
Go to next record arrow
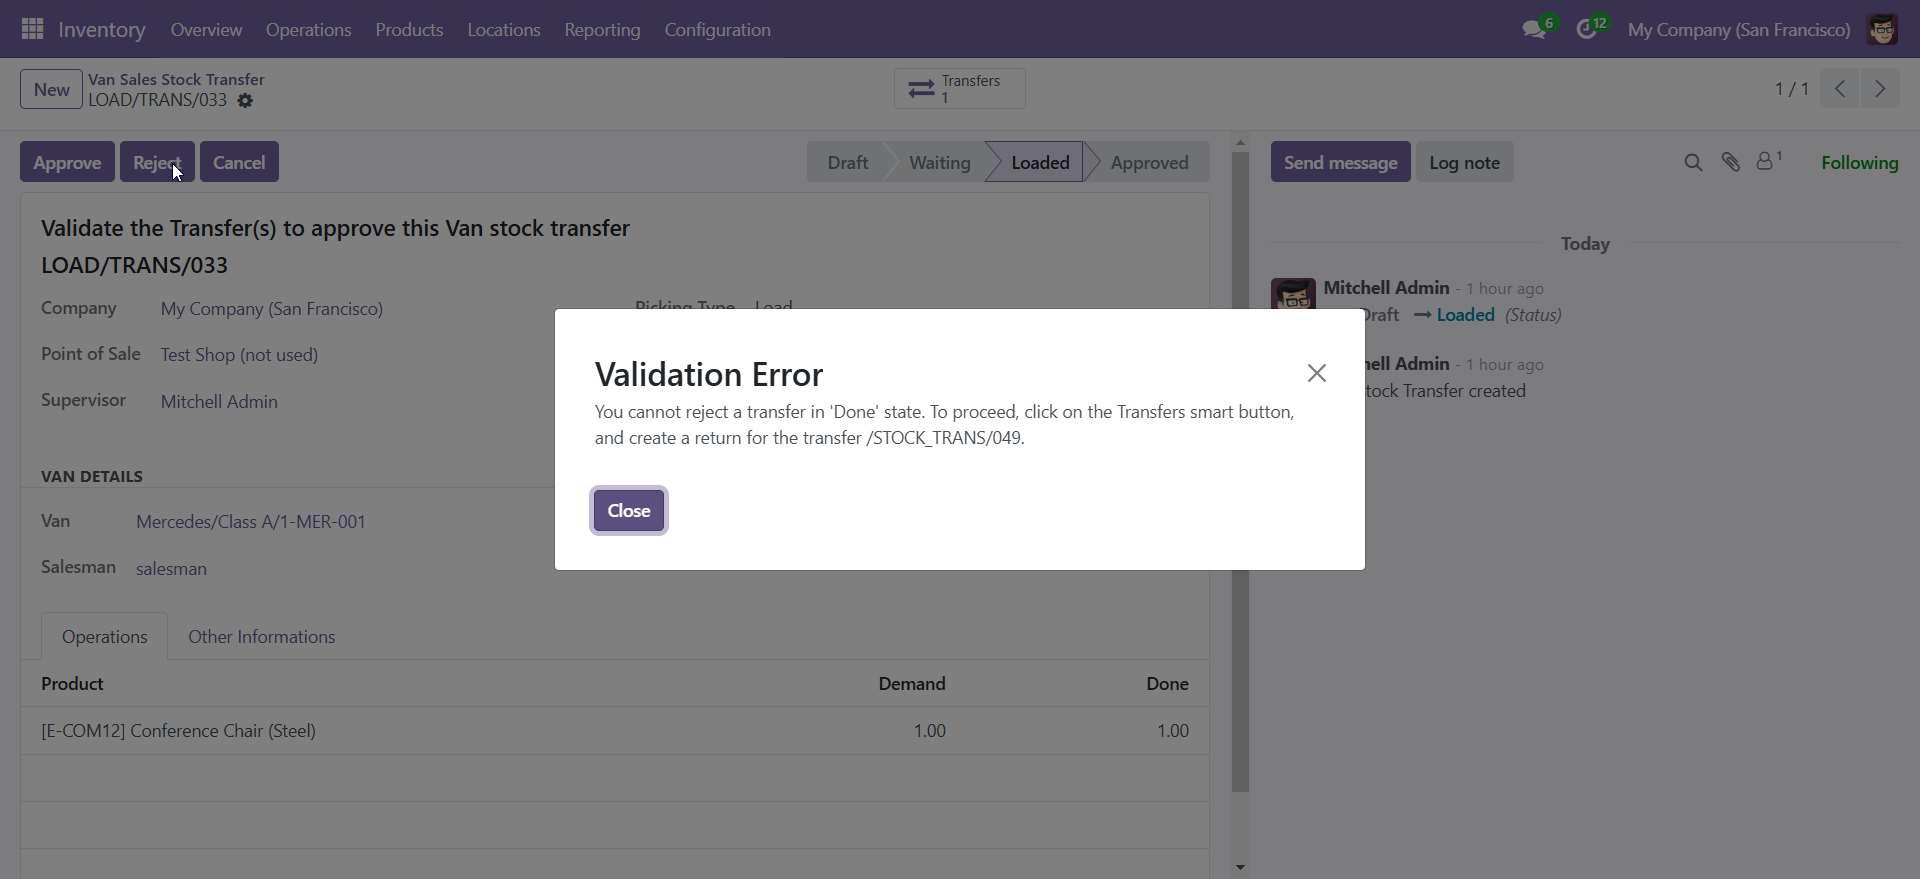(x=1880, y=89)
